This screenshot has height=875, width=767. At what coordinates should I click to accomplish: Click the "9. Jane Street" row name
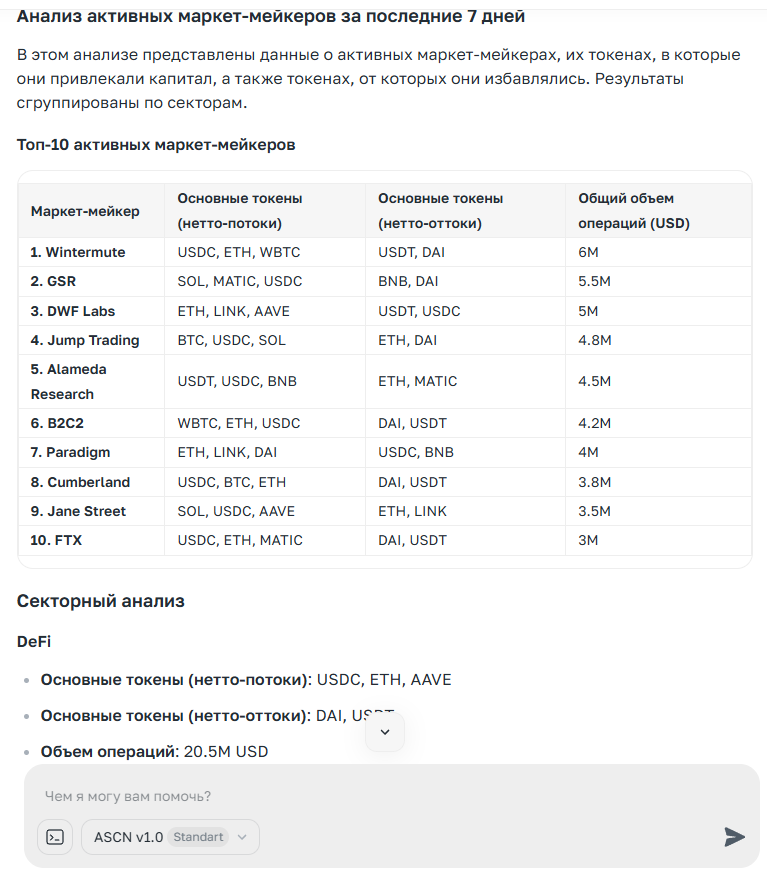pos(78,511)
